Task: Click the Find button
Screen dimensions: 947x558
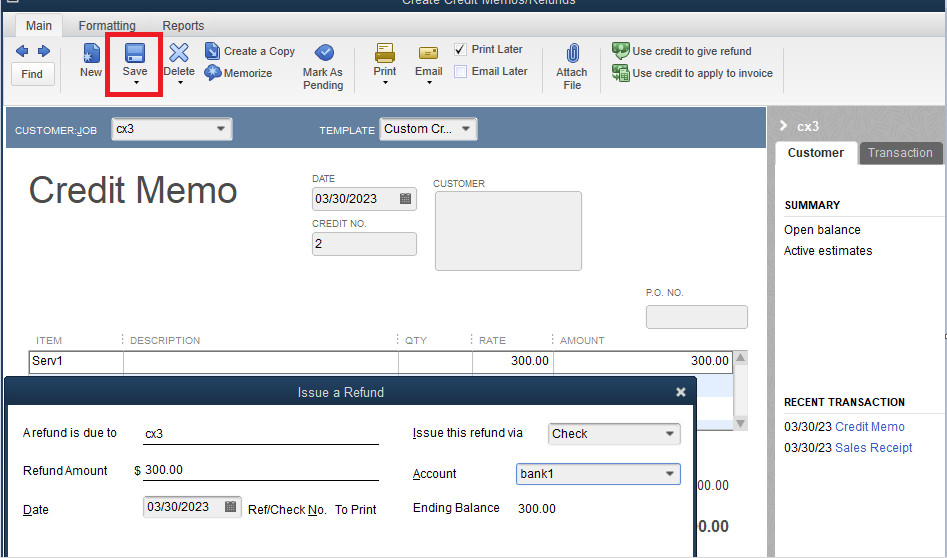Action: click(32, 74)
